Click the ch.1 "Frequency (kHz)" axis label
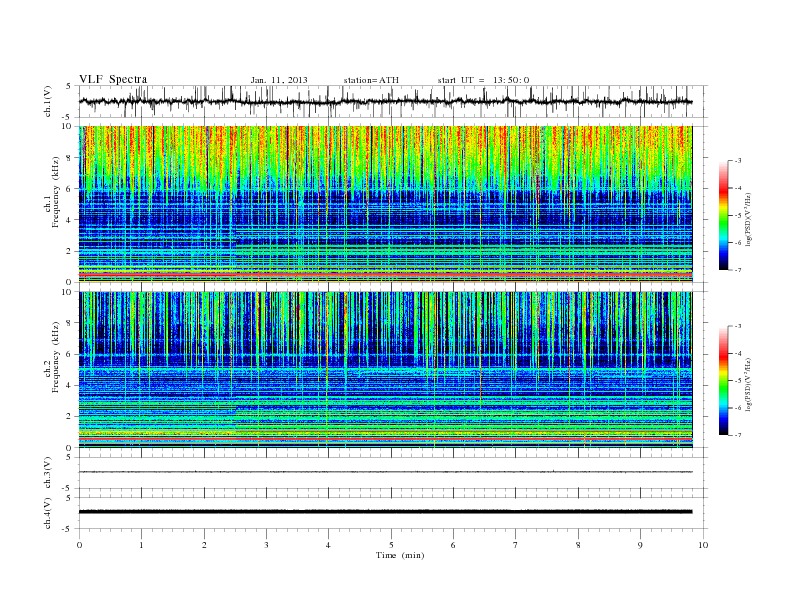Screen dimensions: 792x612 coord(56,192)
